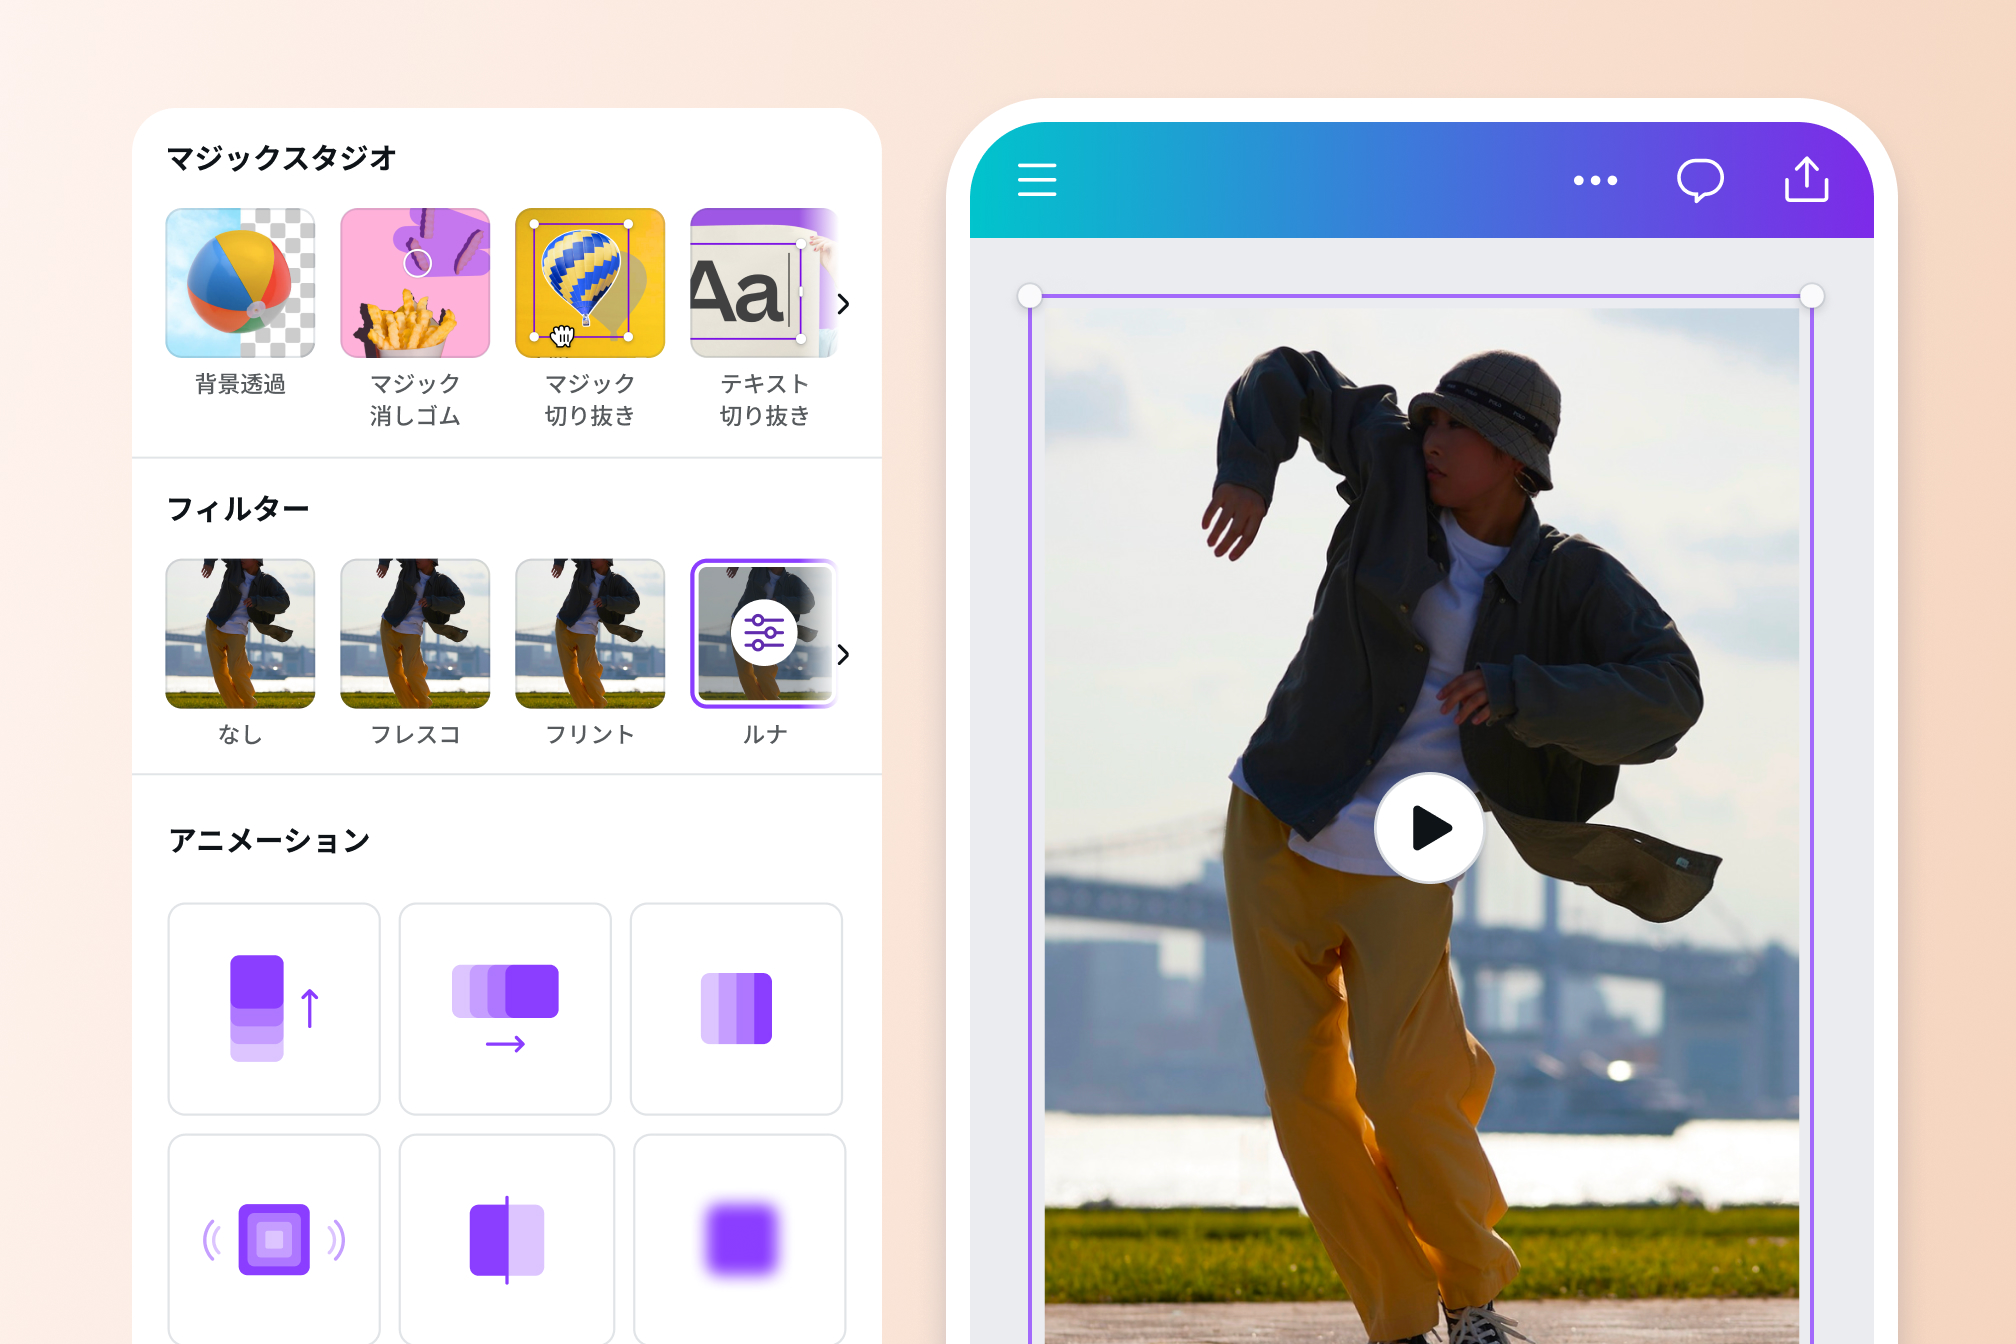
Task: Click the マジック消しゴム label text
Action: pyautogui.click(x=415, y=400)
